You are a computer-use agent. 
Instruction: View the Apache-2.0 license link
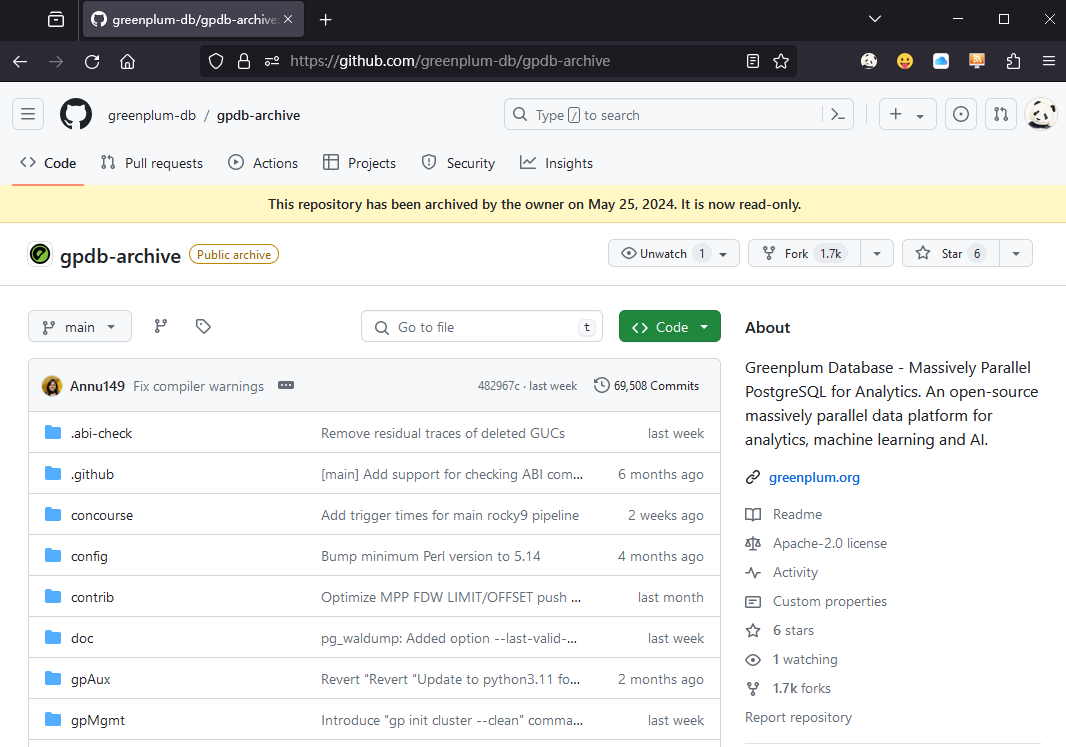point(829,543)
